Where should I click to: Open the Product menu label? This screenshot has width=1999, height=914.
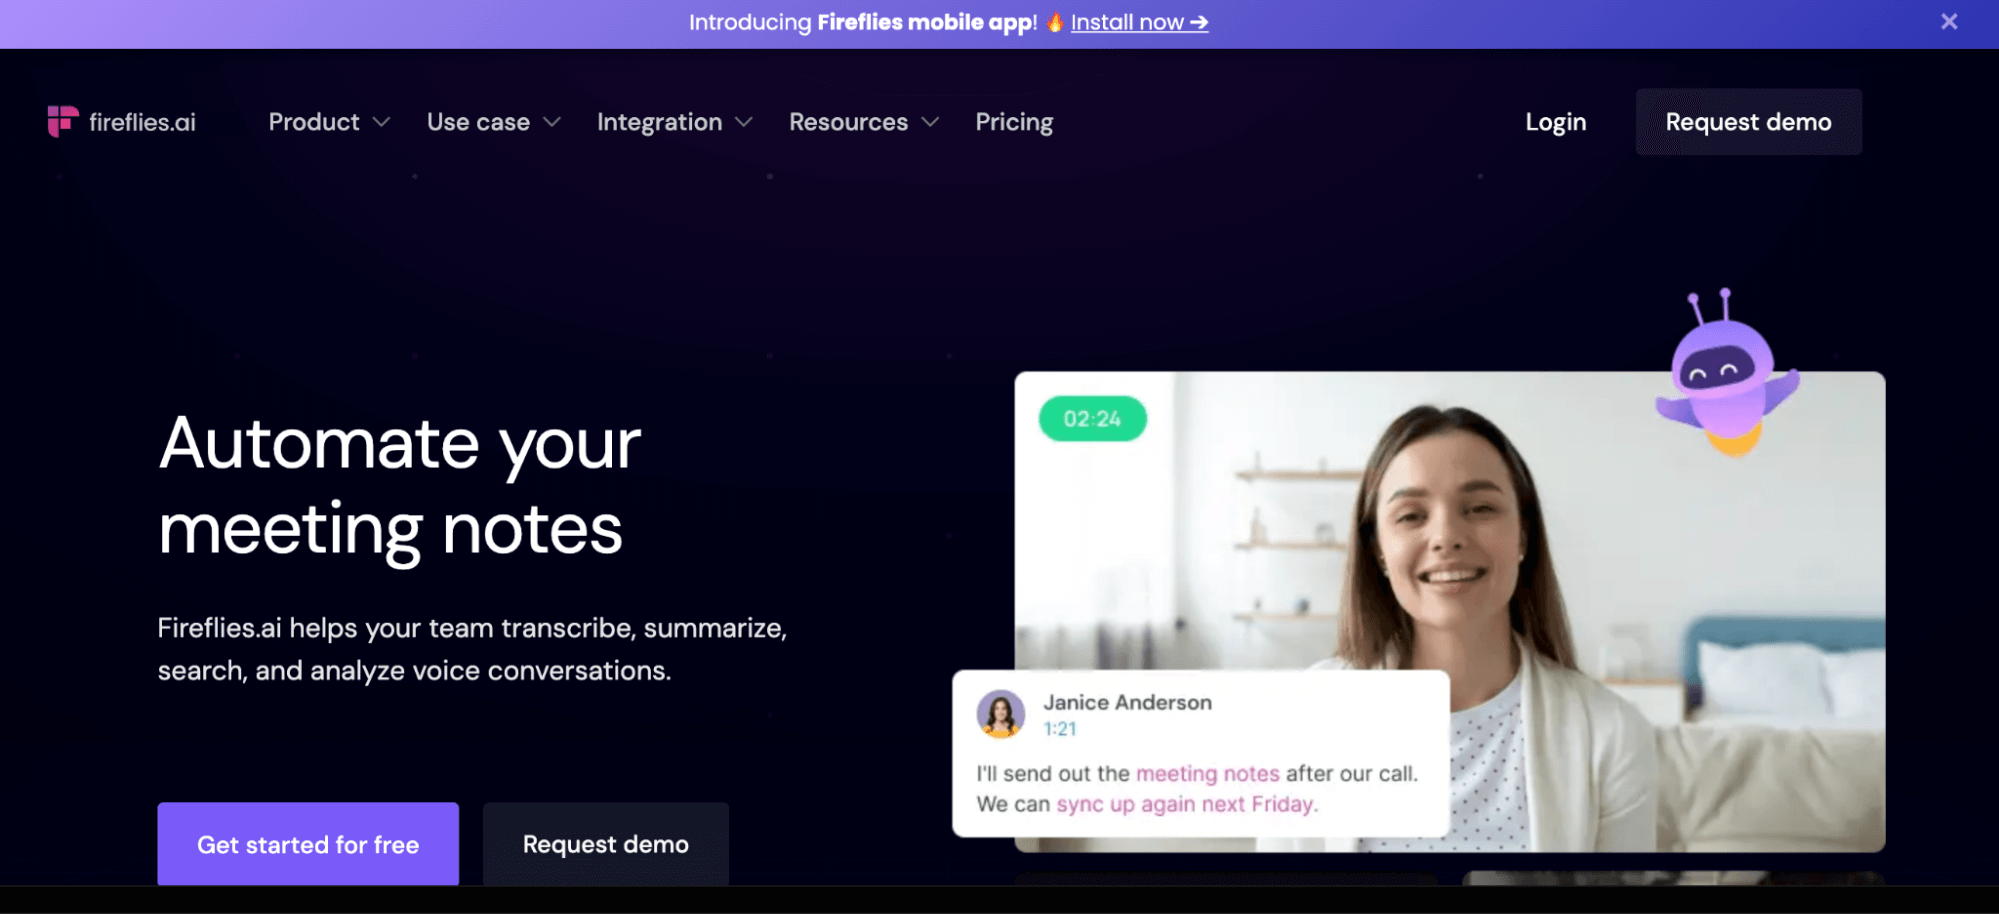click(x=313, y=122)
